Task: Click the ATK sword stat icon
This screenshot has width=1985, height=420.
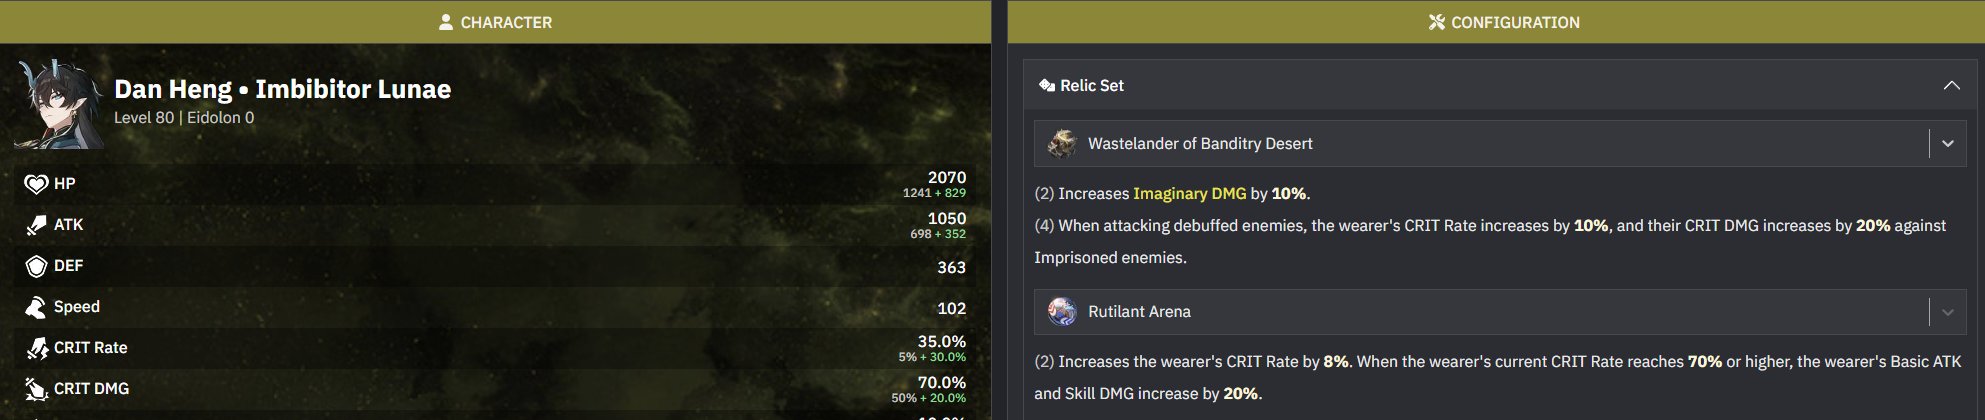Action: [x=36, y=225]
